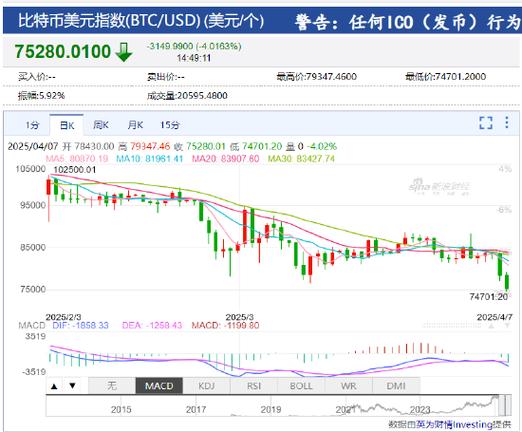Select the 无 indicator option
Viewport: 522px width, 432px height.
click(112, 386)
